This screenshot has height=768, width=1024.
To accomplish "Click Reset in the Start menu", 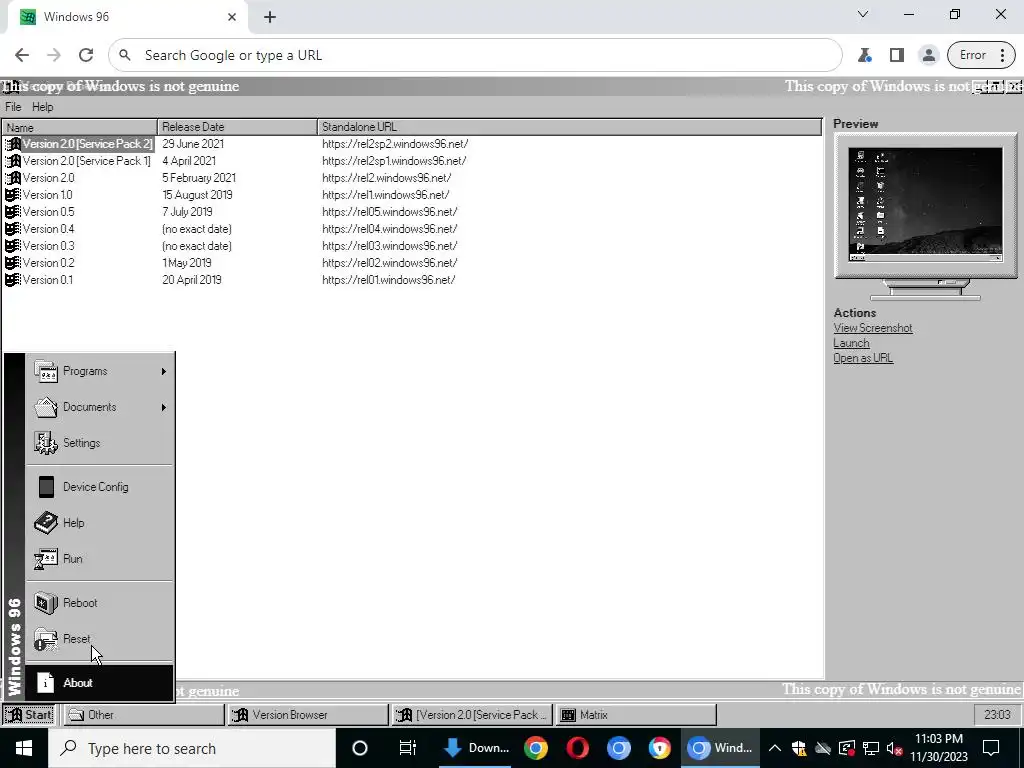I will [x=100, y=639].
